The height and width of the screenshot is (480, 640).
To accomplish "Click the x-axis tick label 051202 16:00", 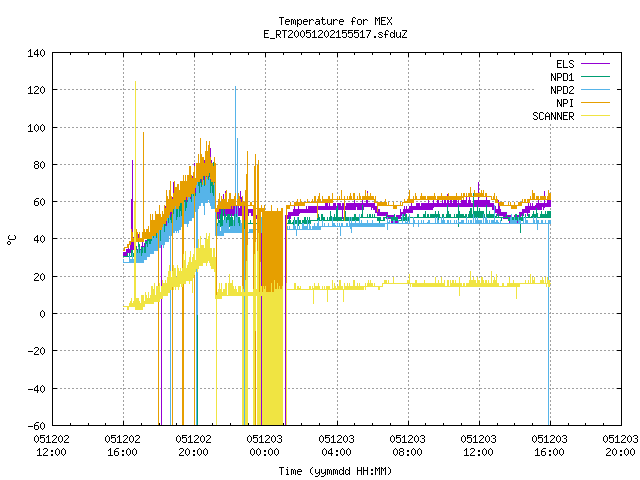I will click(122, 445).
